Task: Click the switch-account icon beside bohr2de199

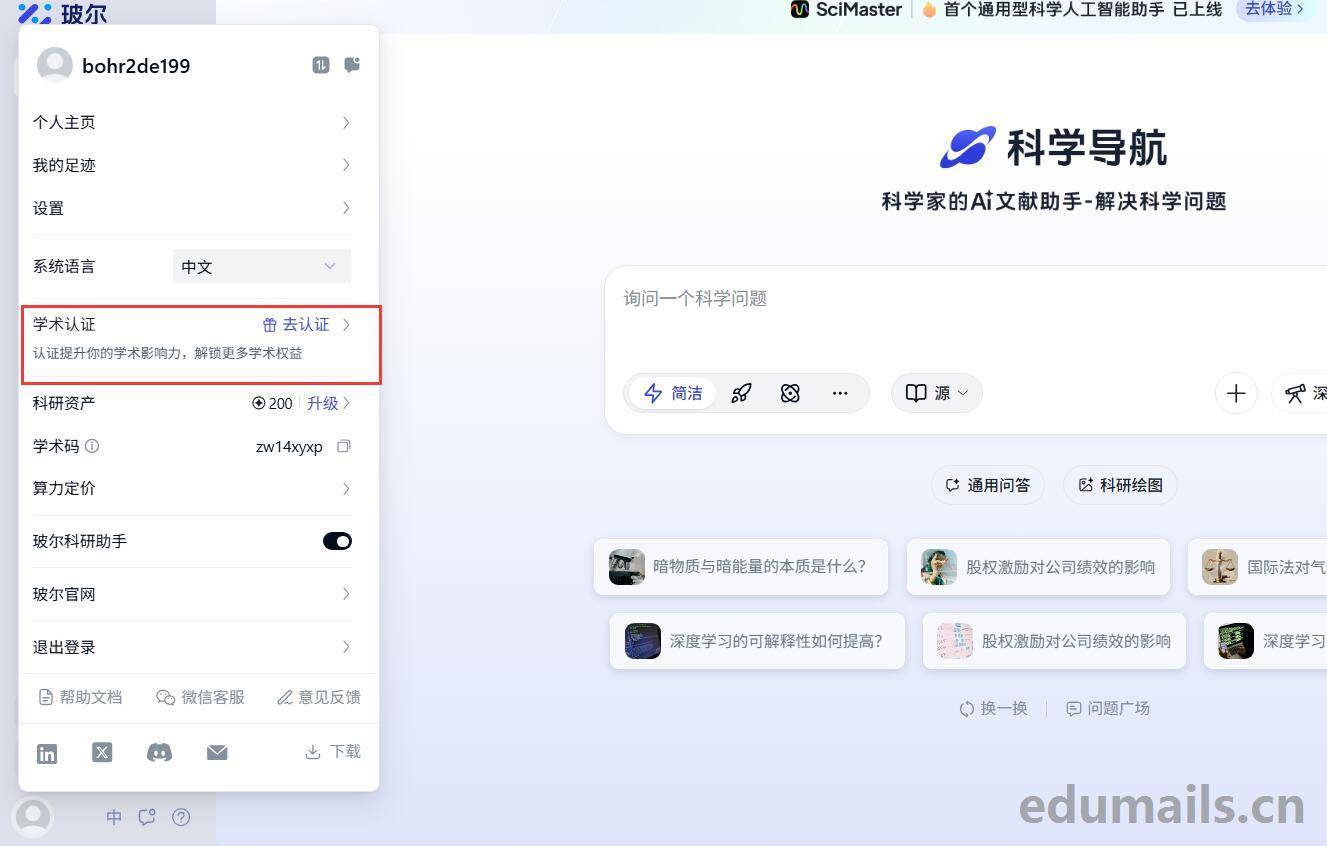Action: [321, 65]
